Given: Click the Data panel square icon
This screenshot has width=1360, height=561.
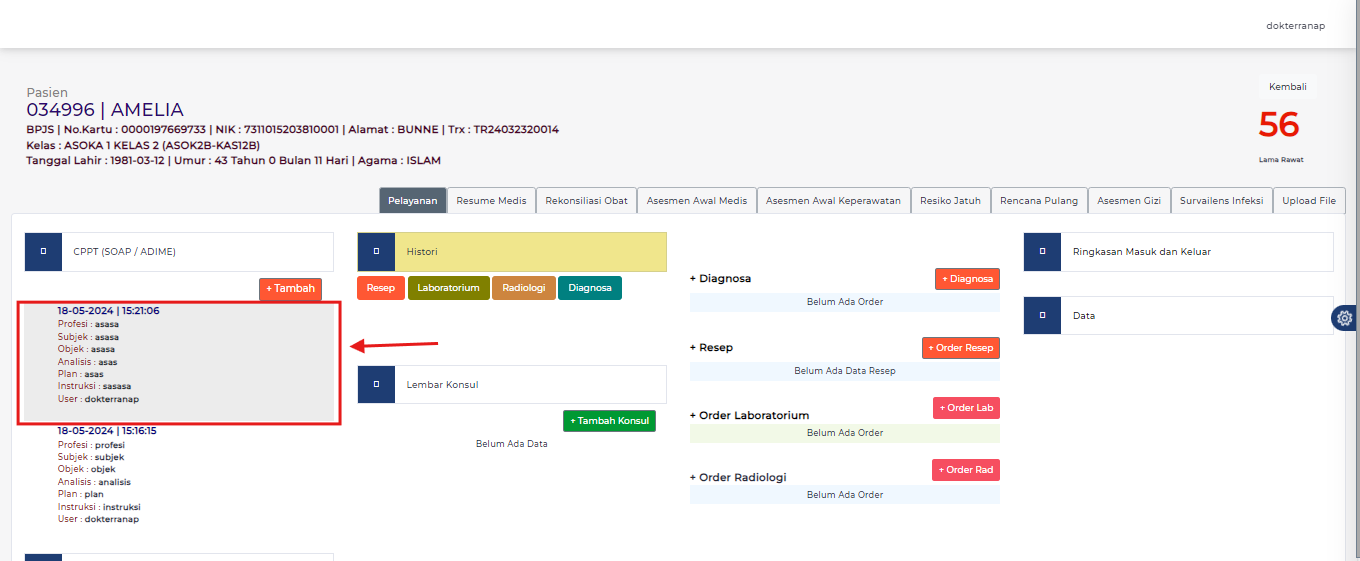Looking at the screenshot, I should tap(1042, 315).
